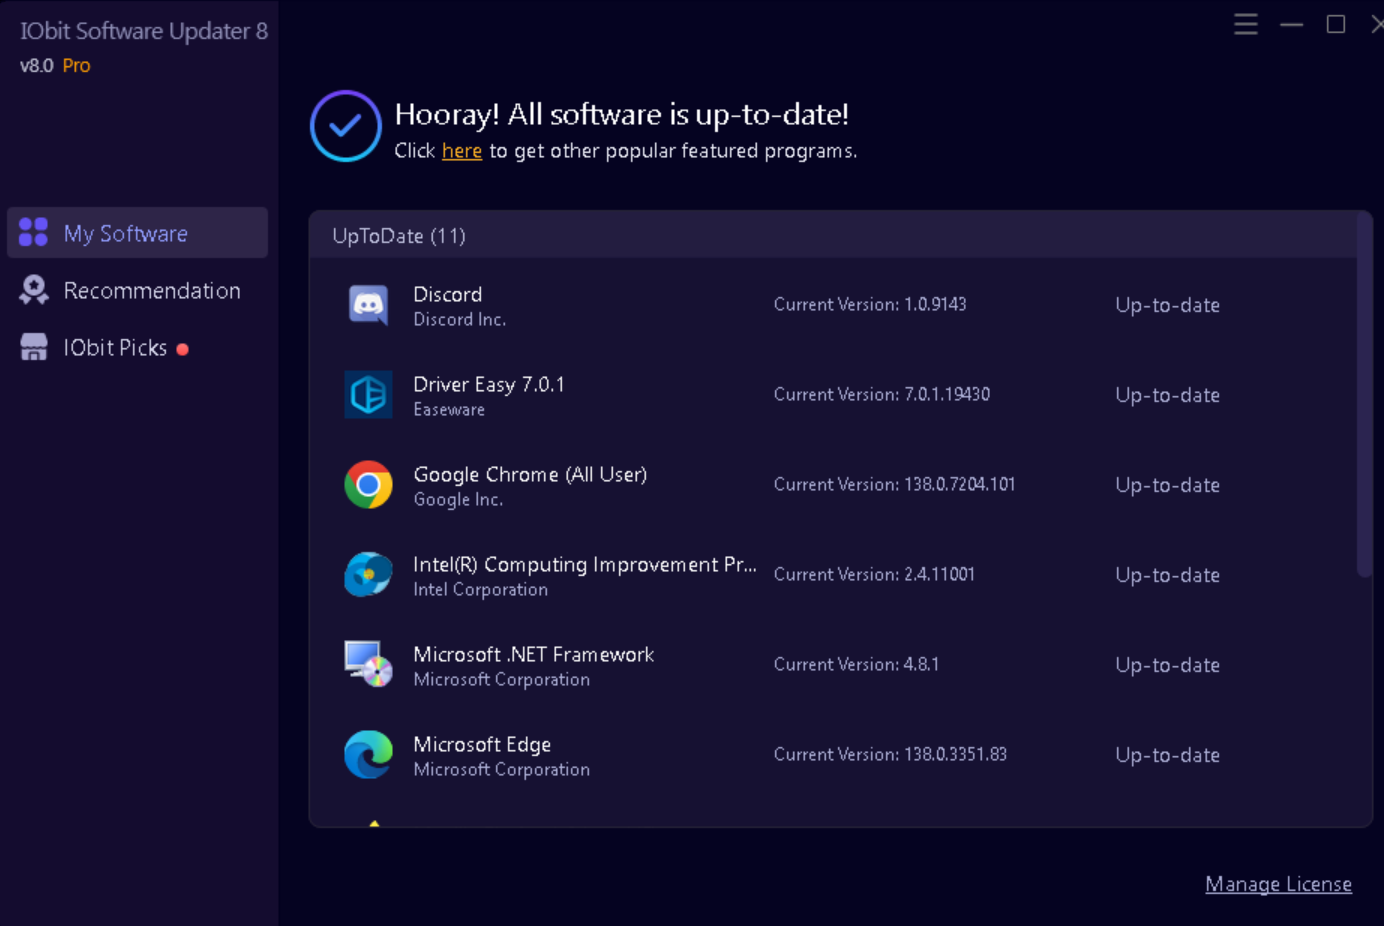Open the Recommendation section
Viewport: 1384px width, 926px height.
137,290
